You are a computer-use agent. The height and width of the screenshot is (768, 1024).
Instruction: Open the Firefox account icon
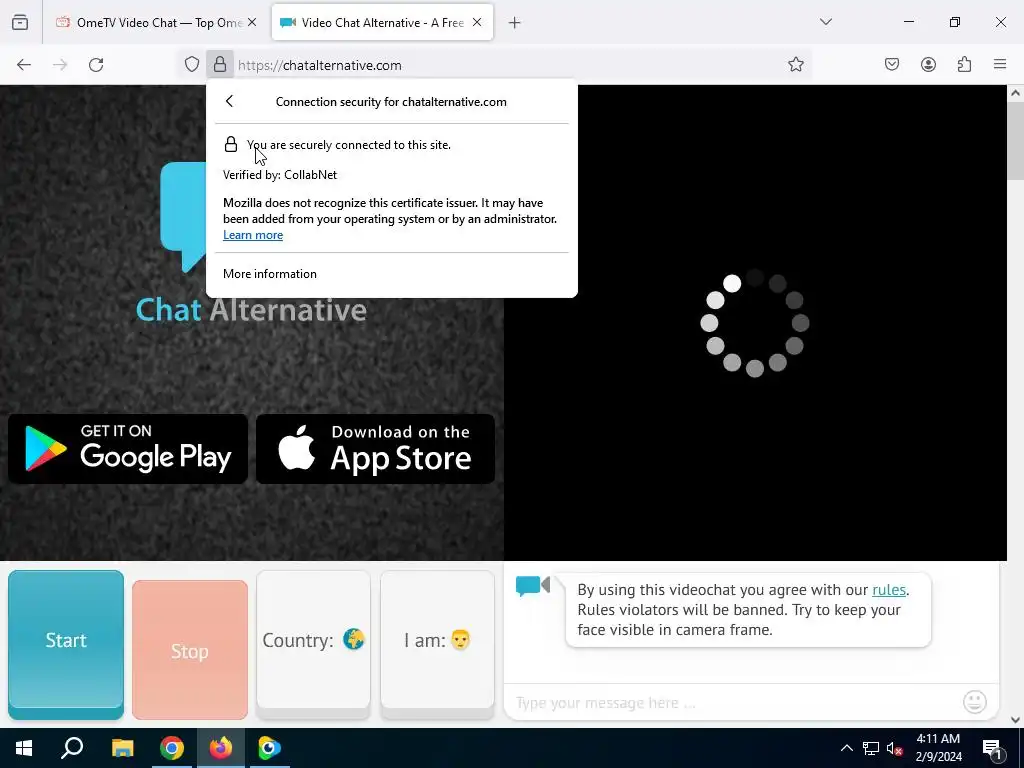point(928,65)
